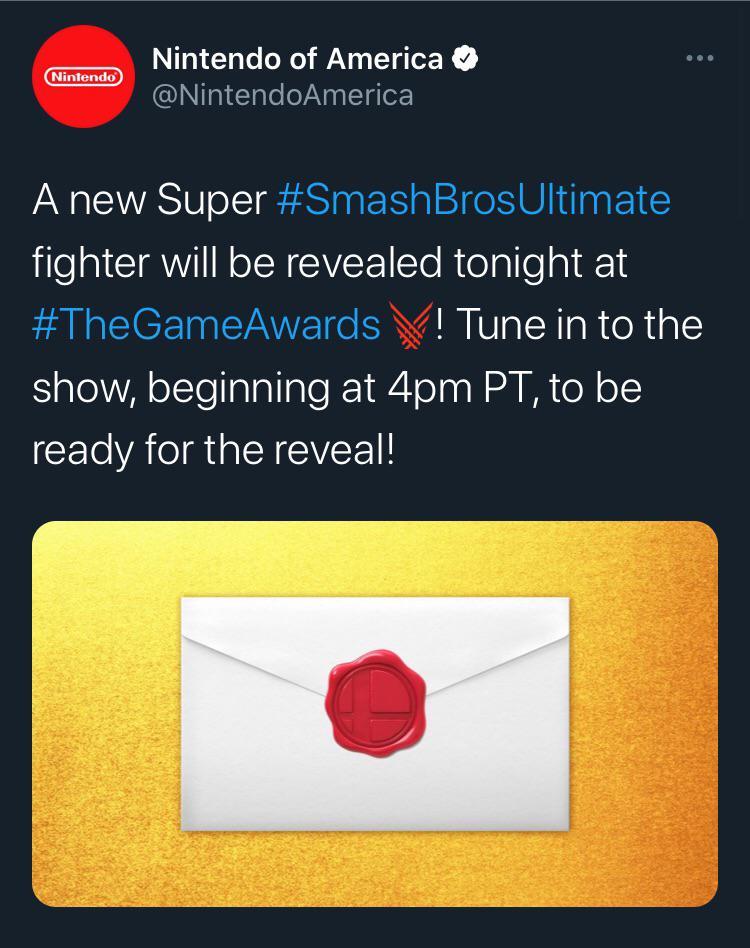Screen dimensions: 750x948
Task: Click the red Nintendo logo inside the avatar
Action: point(84,74)
